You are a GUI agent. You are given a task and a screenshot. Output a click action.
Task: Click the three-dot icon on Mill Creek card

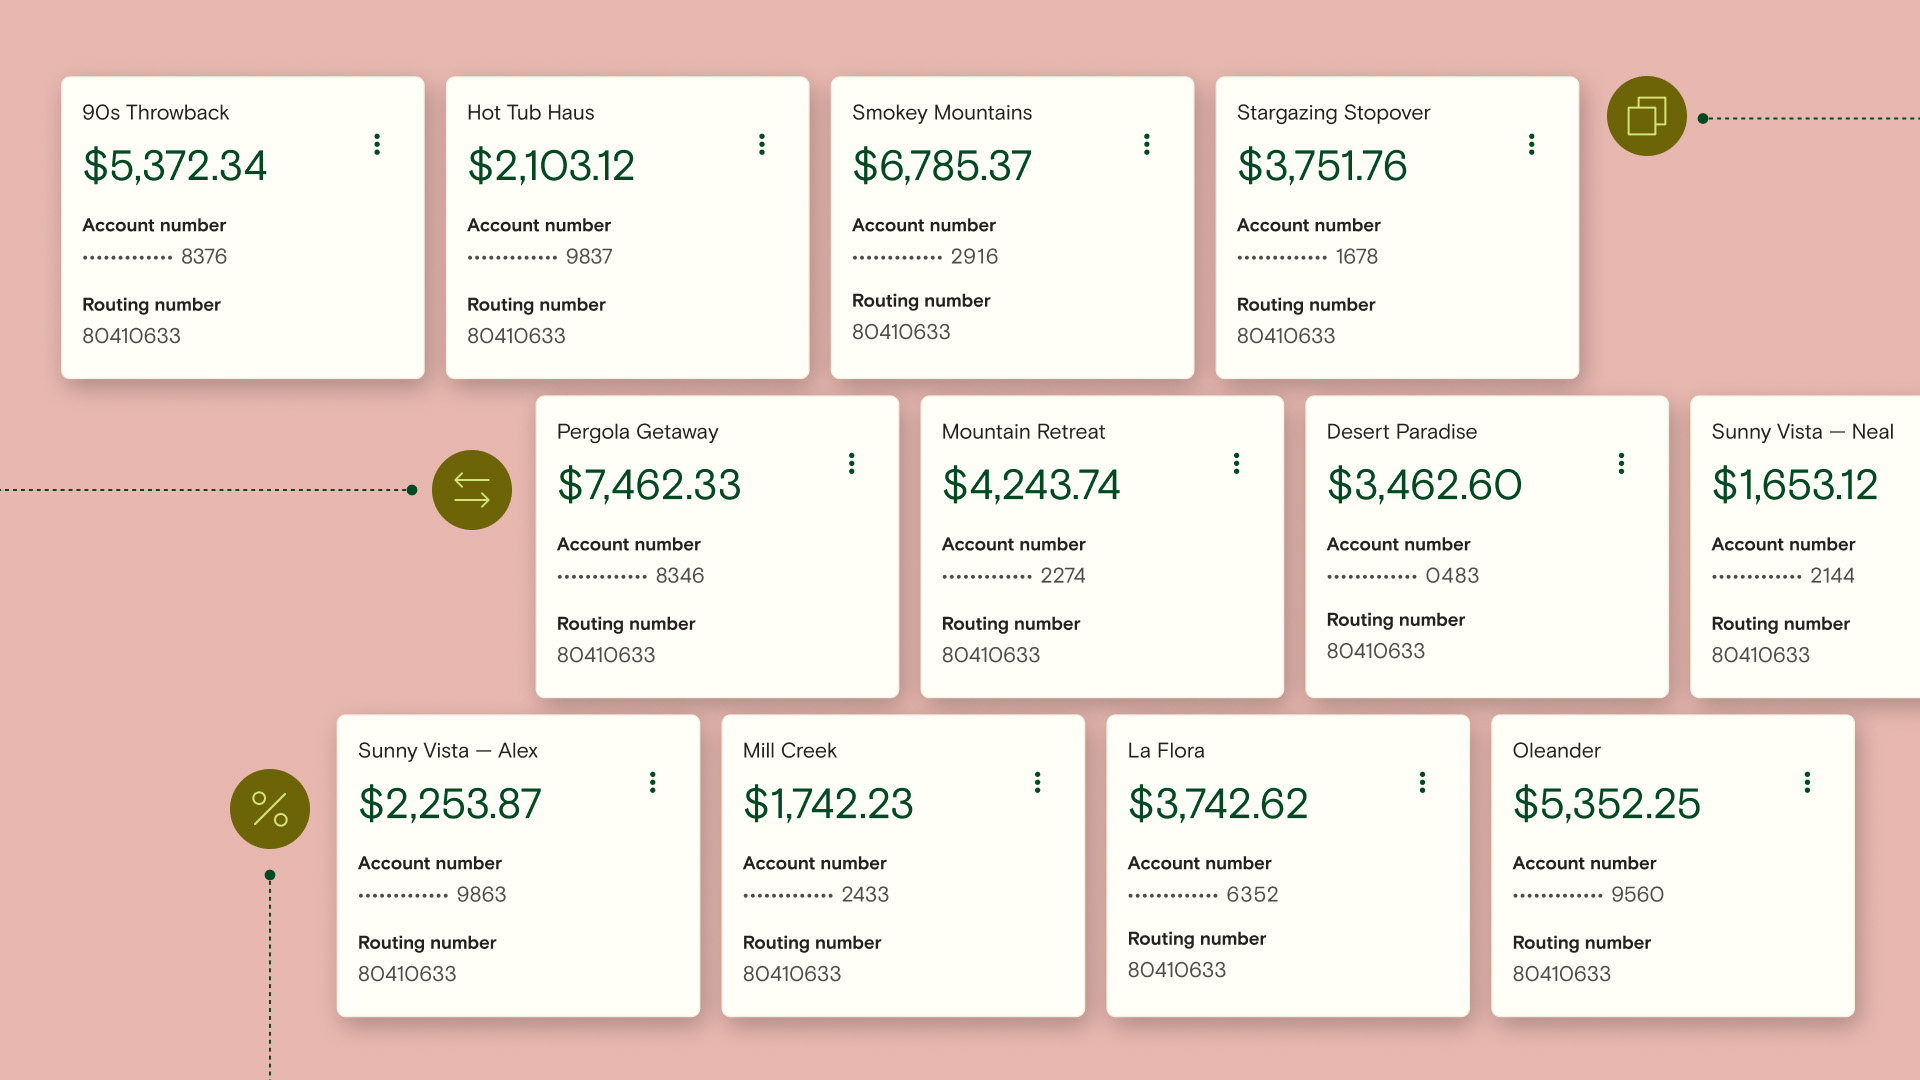(x=1037, y=782)
